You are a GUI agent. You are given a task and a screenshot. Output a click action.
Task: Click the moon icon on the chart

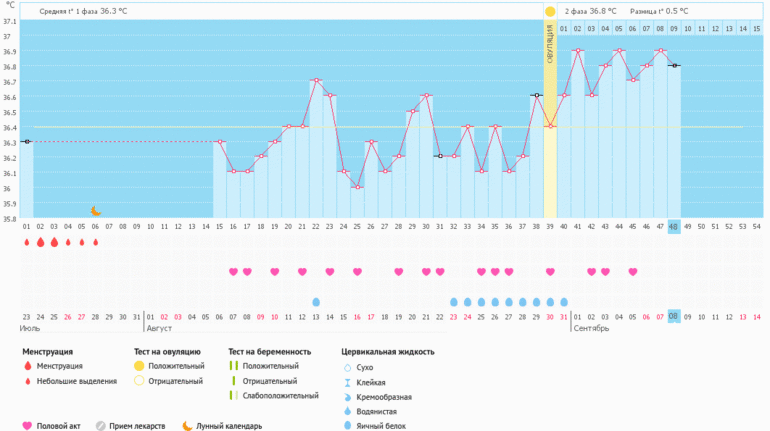[96, 211]
